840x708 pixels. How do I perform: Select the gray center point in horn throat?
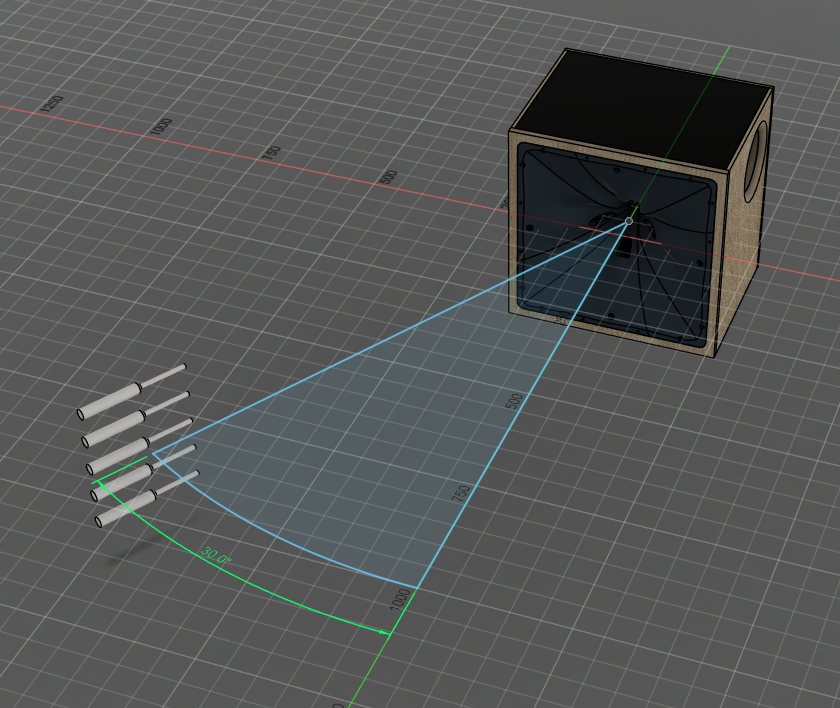[629, 221]
